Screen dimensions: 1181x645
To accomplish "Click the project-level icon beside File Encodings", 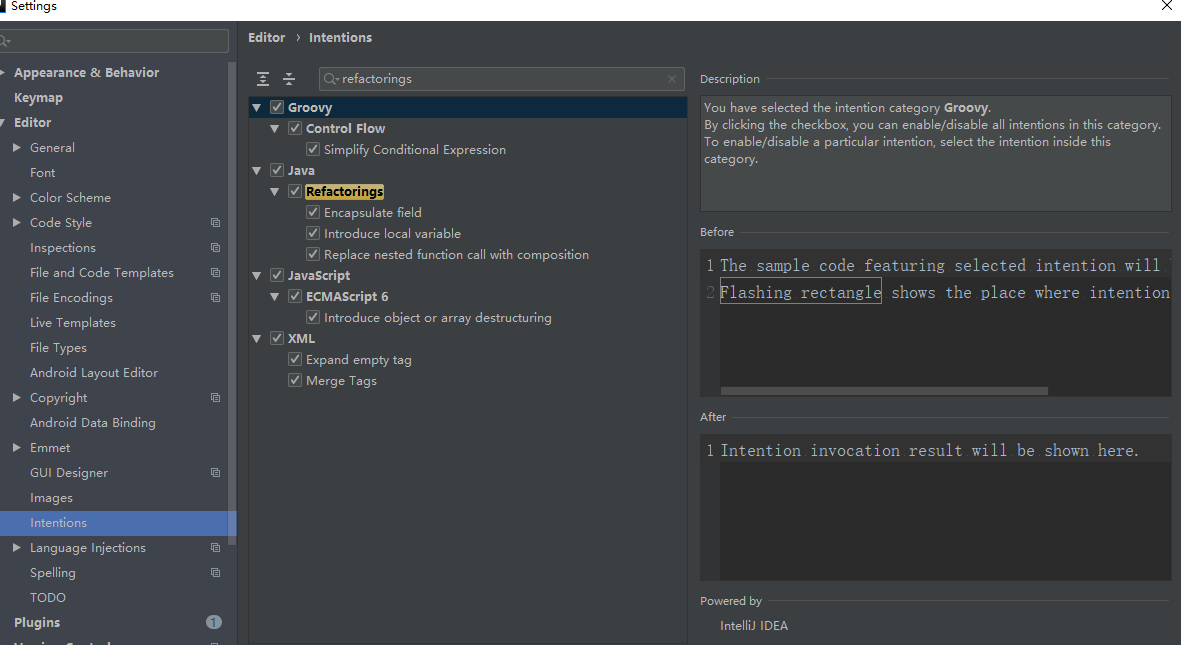I will tap(215, 298).
